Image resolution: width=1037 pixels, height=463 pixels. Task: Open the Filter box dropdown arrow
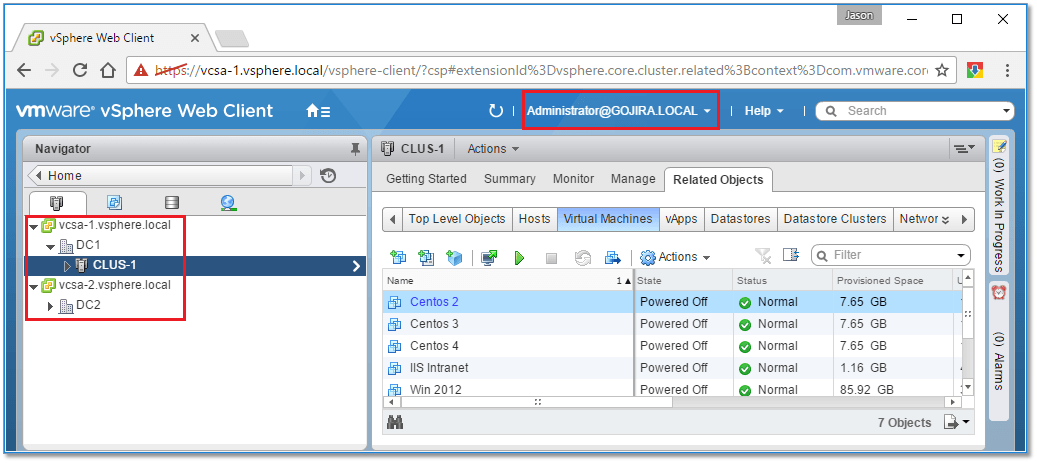tap(961, 255)
